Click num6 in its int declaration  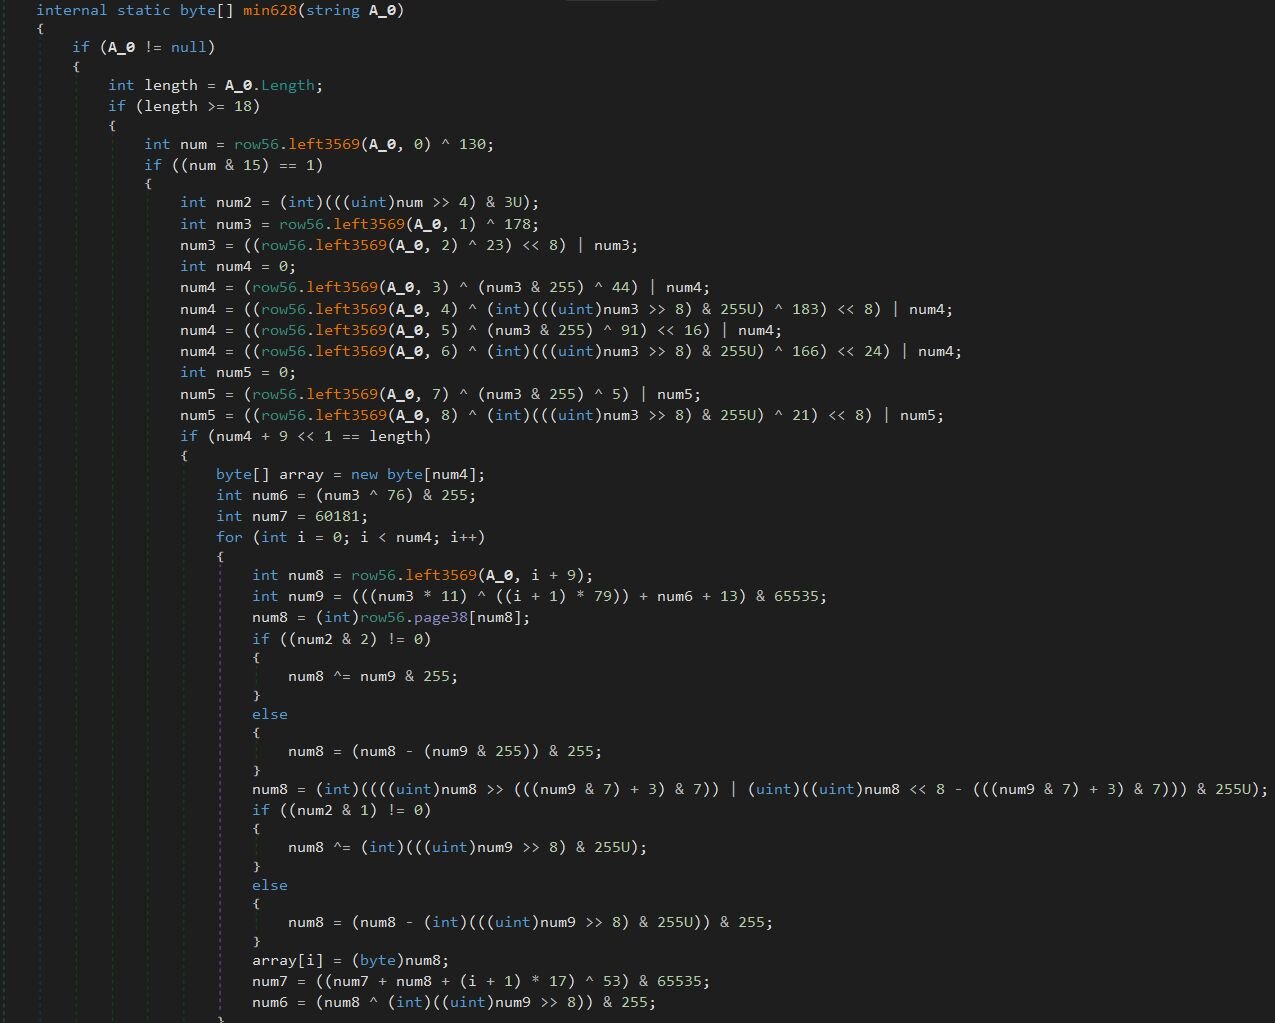coord(269,495)
